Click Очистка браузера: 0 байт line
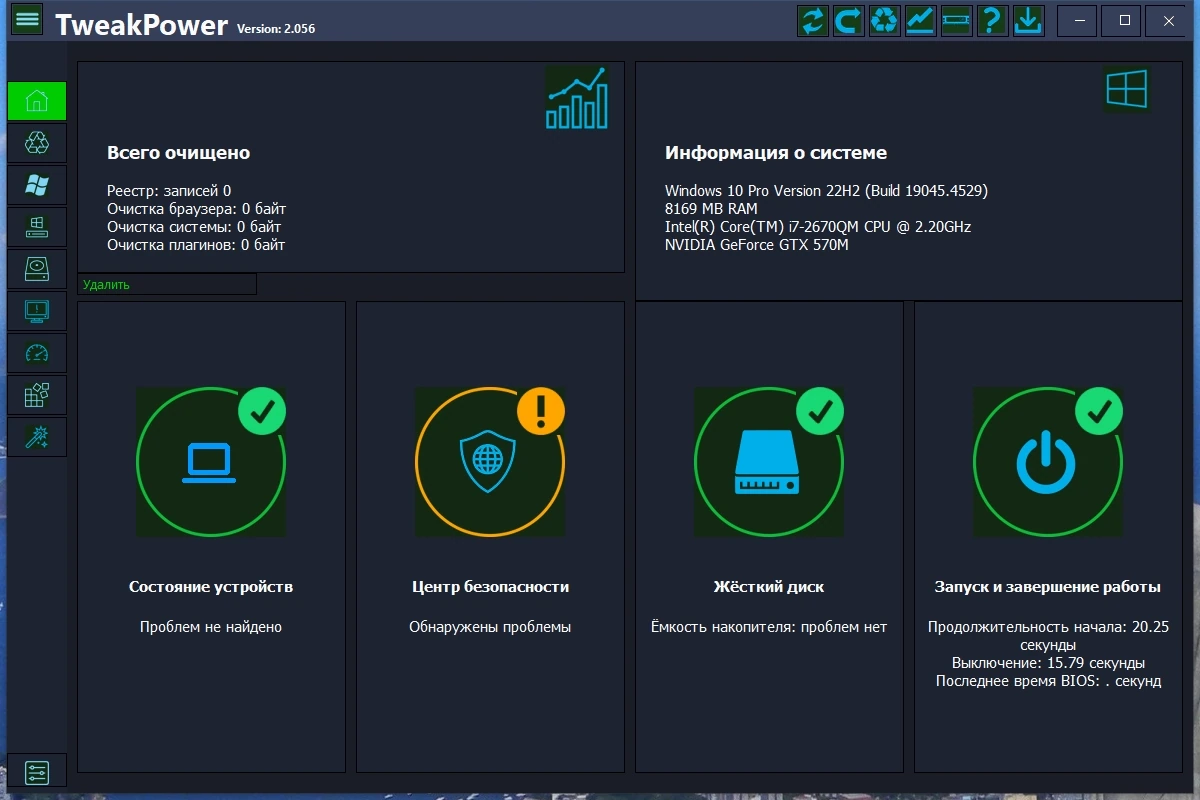 click(x=196, y=209)
